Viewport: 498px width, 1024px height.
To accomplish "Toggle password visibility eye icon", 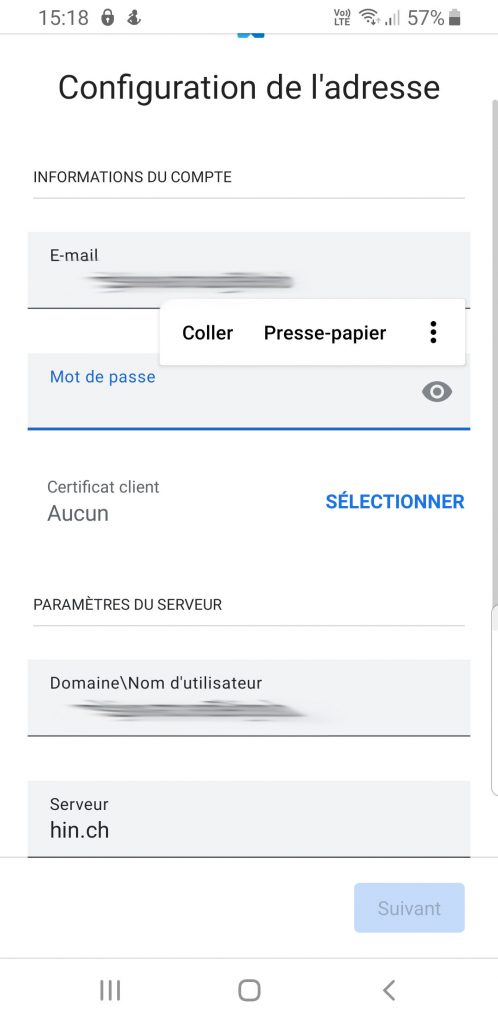I will (x=437, y=392).
